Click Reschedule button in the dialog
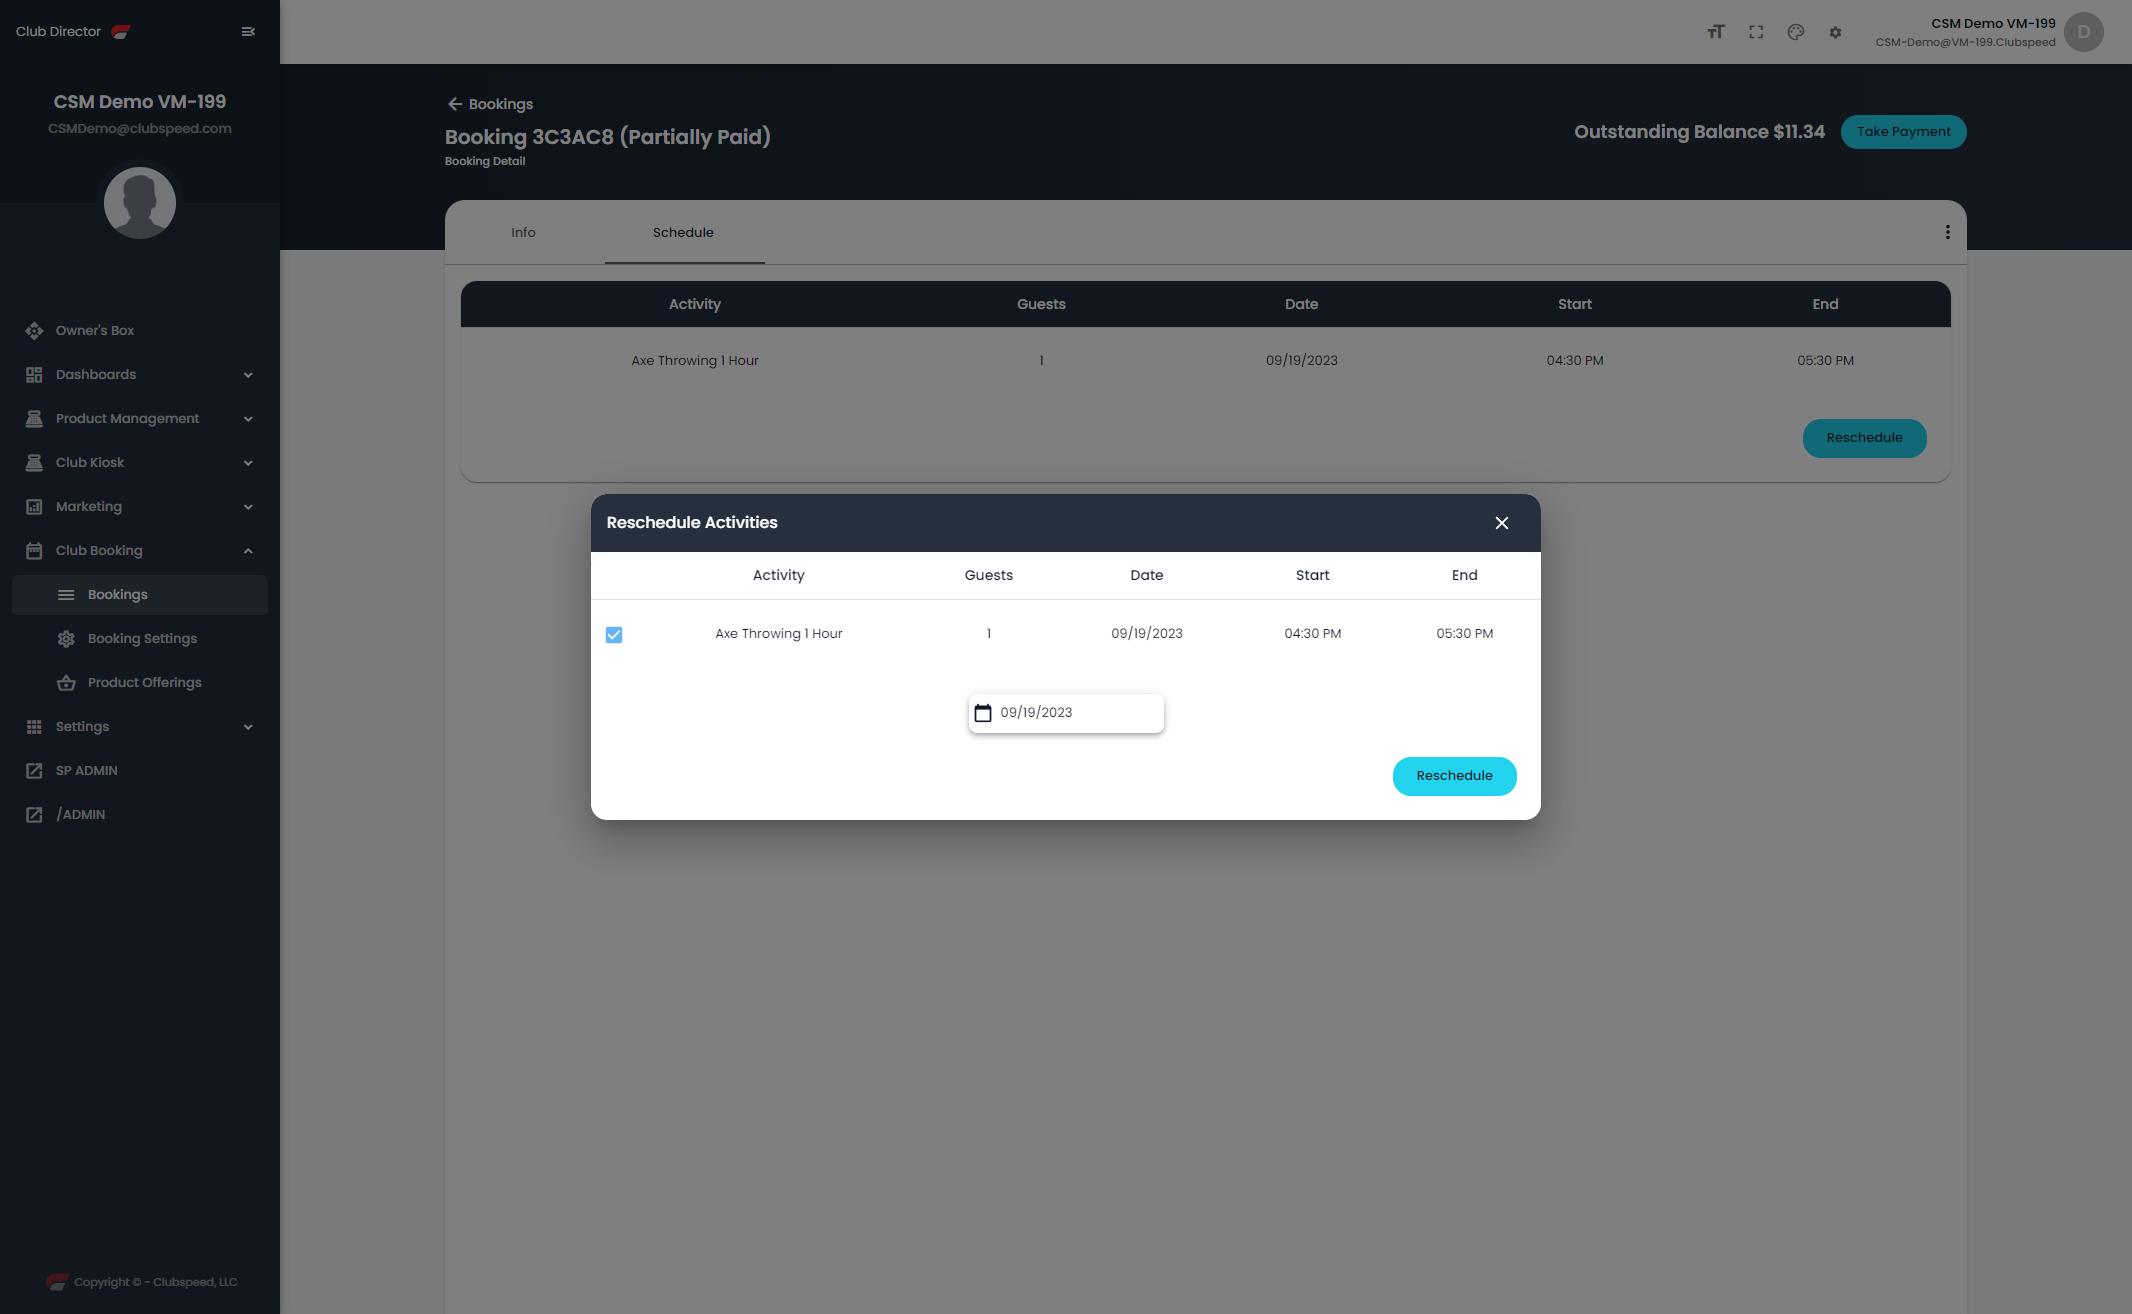The height and width of the screenshot is (1314, 2132). pos(1454,776)
